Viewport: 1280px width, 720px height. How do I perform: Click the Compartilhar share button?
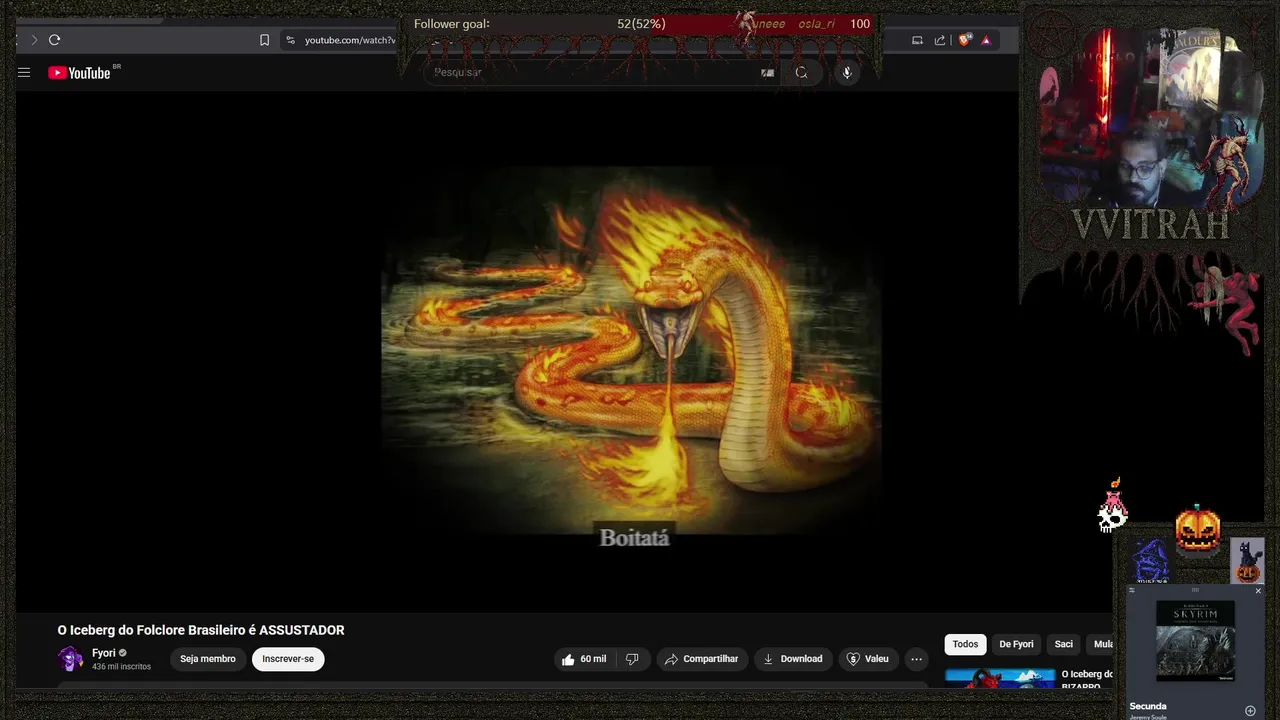pos(701,659)
